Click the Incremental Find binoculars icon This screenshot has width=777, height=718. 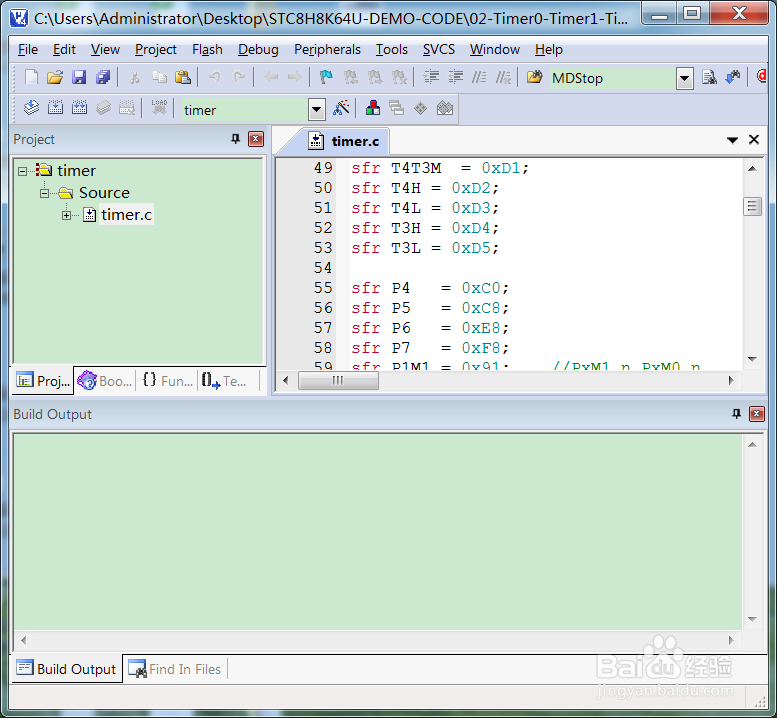click(x=733, y=77)
